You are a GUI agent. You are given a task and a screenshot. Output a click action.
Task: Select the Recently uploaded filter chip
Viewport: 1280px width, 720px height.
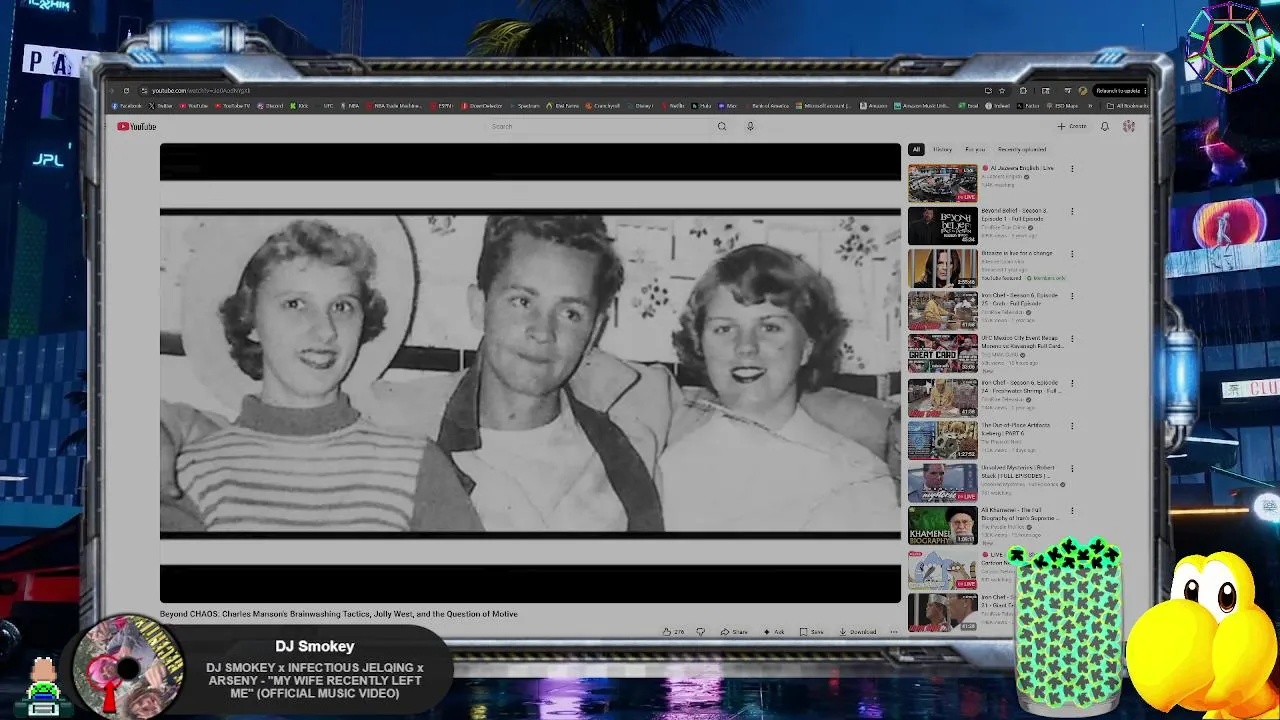click(x=1022, y=149)
